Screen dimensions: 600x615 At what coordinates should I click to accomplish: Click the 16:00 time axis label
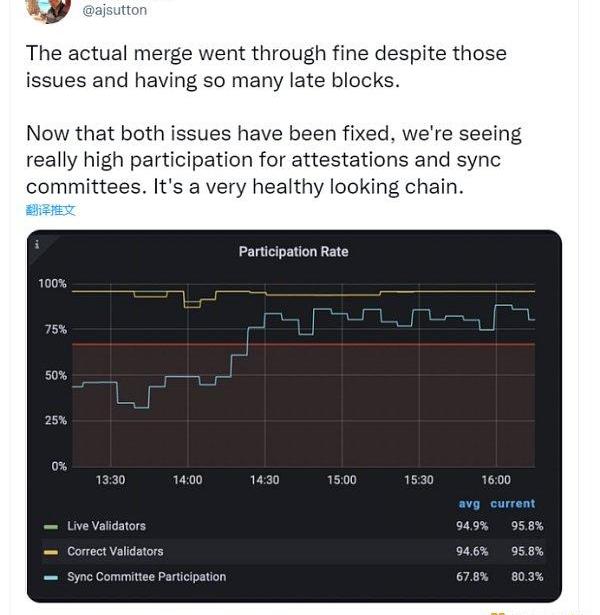tap(495, 480)
